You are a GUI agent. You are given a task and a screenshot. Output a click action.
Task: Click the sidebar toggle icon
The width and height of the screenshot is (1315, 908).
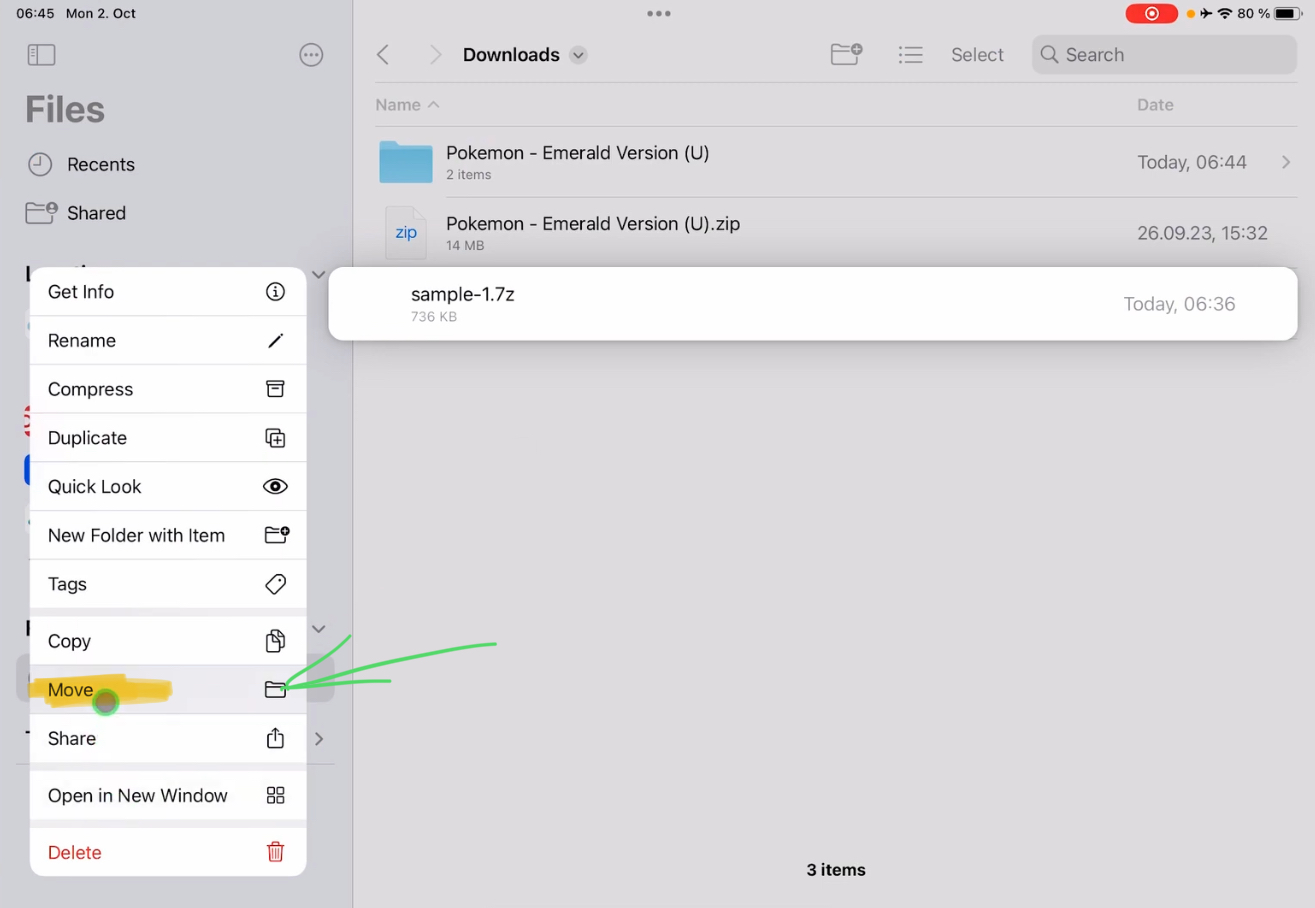pos(41,54)
